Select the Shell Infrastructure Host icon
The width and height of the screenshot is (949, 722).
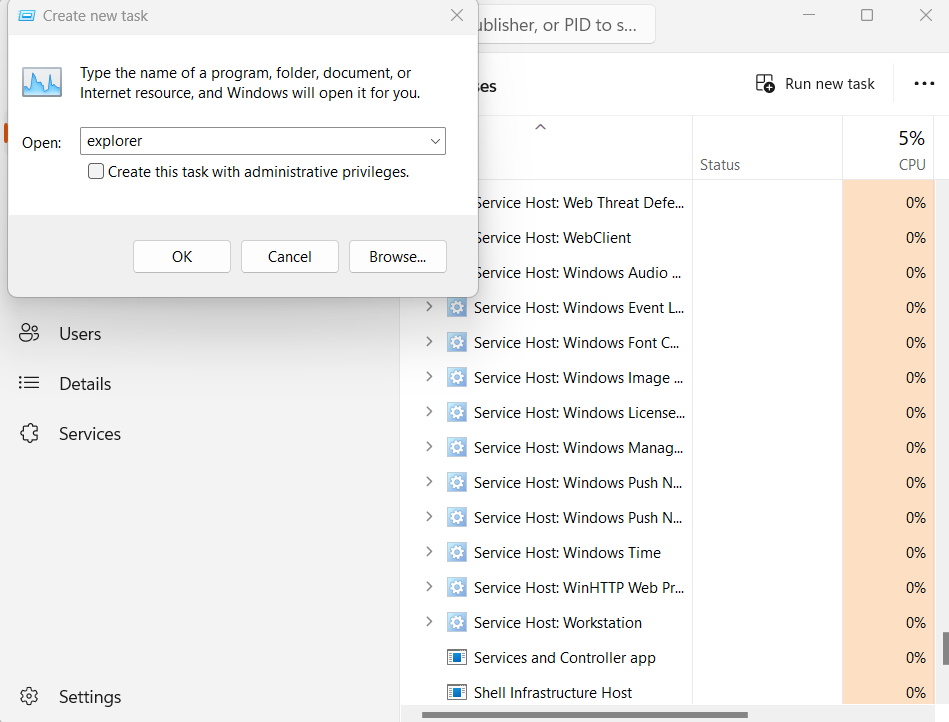[x=457, y=693]
